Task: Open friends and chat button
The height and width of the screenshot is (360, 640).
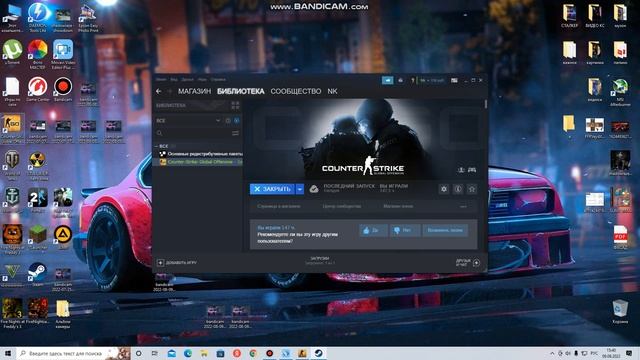Action: tap(468, 263)
